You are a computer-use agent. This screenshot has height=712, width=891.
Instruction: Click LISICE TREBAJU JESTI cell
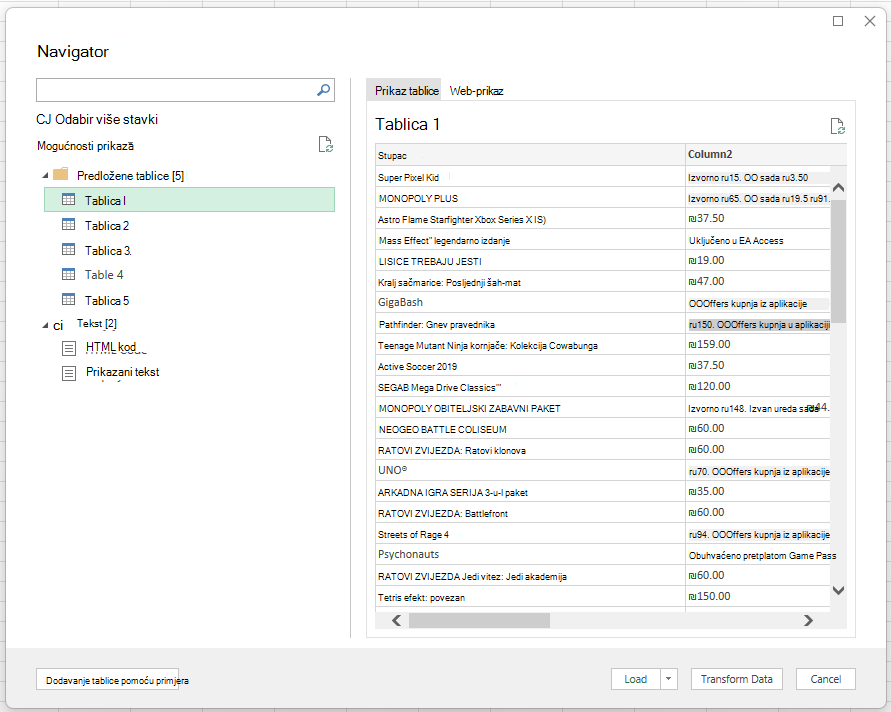(x=530, y=261)
